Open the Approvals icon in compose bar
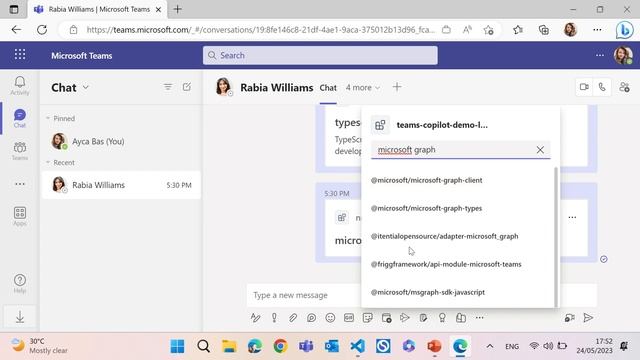Image resolution: width=640 pixels, height=360 pixels. (423, 318)
